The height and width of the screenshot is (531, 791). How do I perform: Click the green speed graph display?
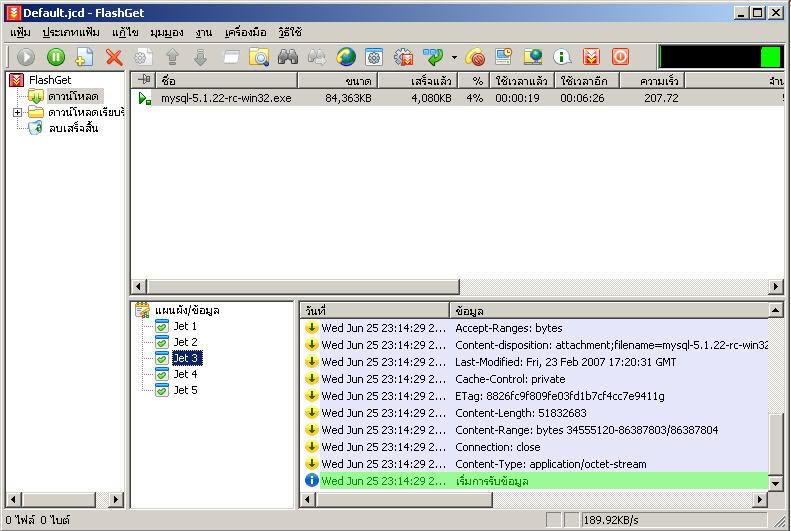720,57
